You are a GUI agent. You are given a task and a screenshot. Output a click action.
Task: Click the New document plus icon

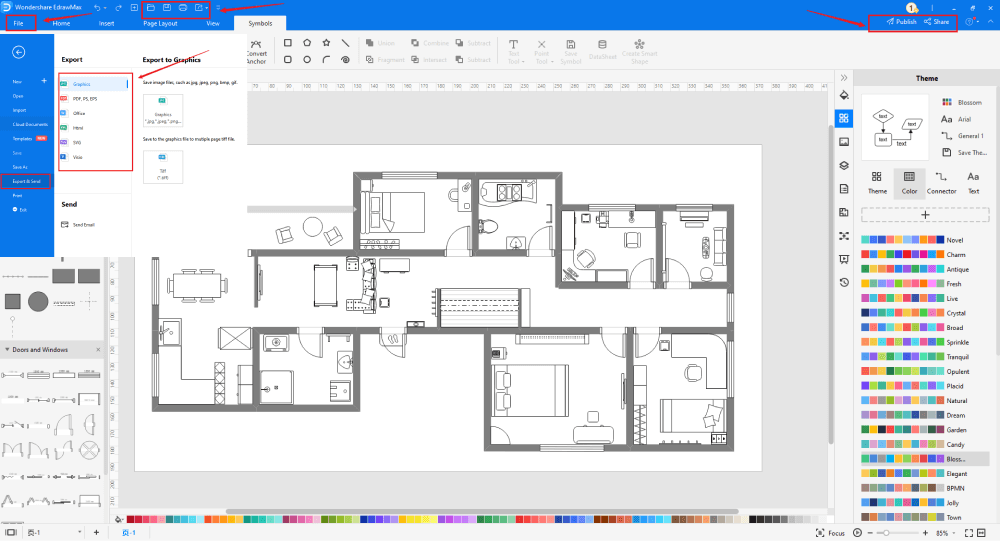135,8
